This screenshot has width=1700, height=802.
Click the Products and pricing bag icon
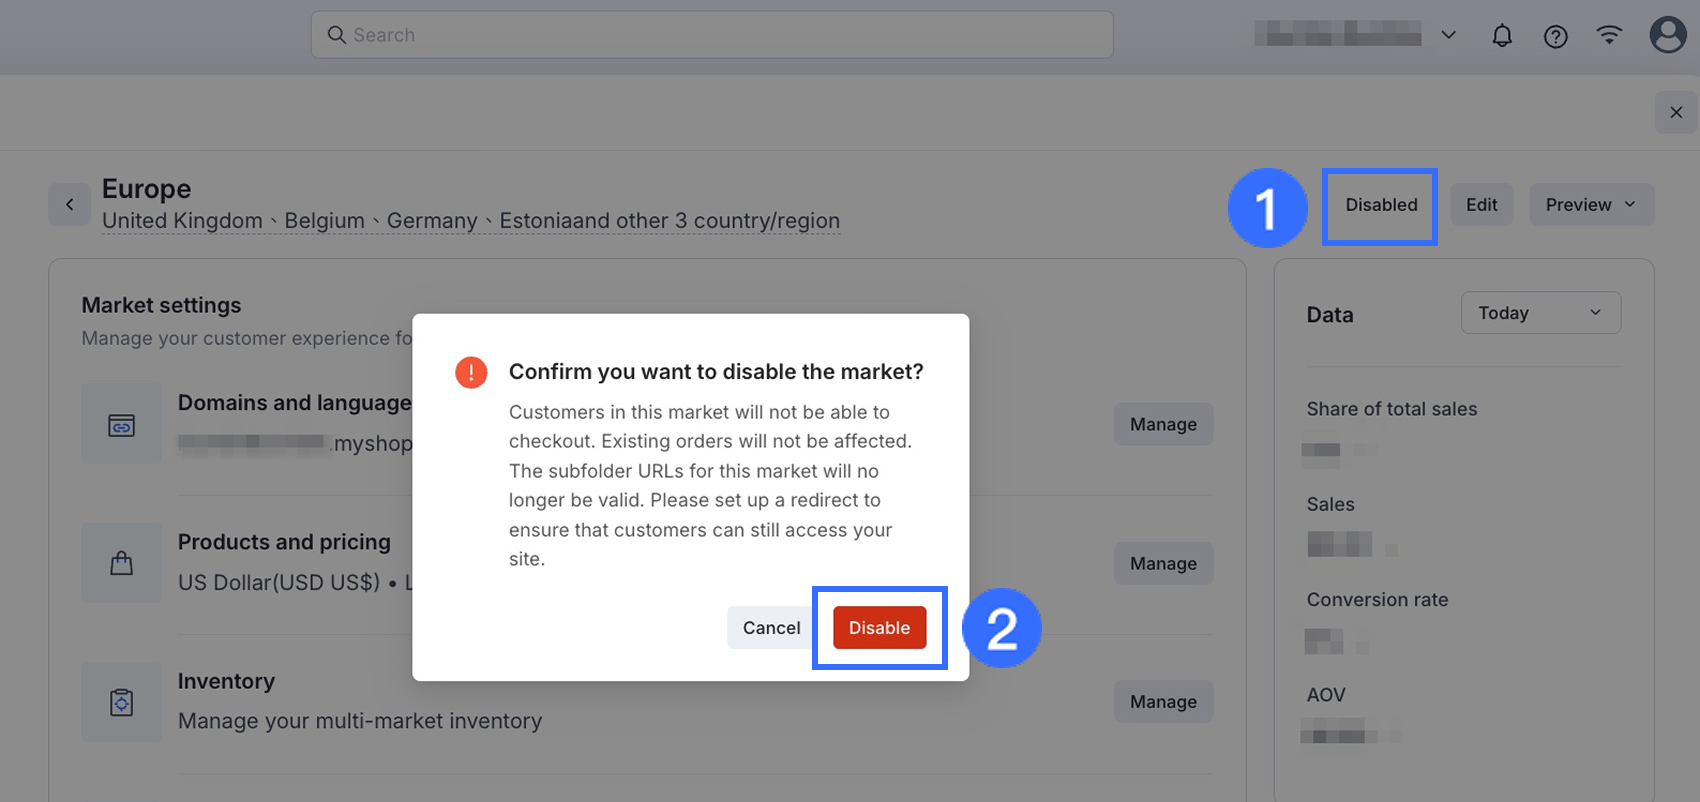point(121,563)
